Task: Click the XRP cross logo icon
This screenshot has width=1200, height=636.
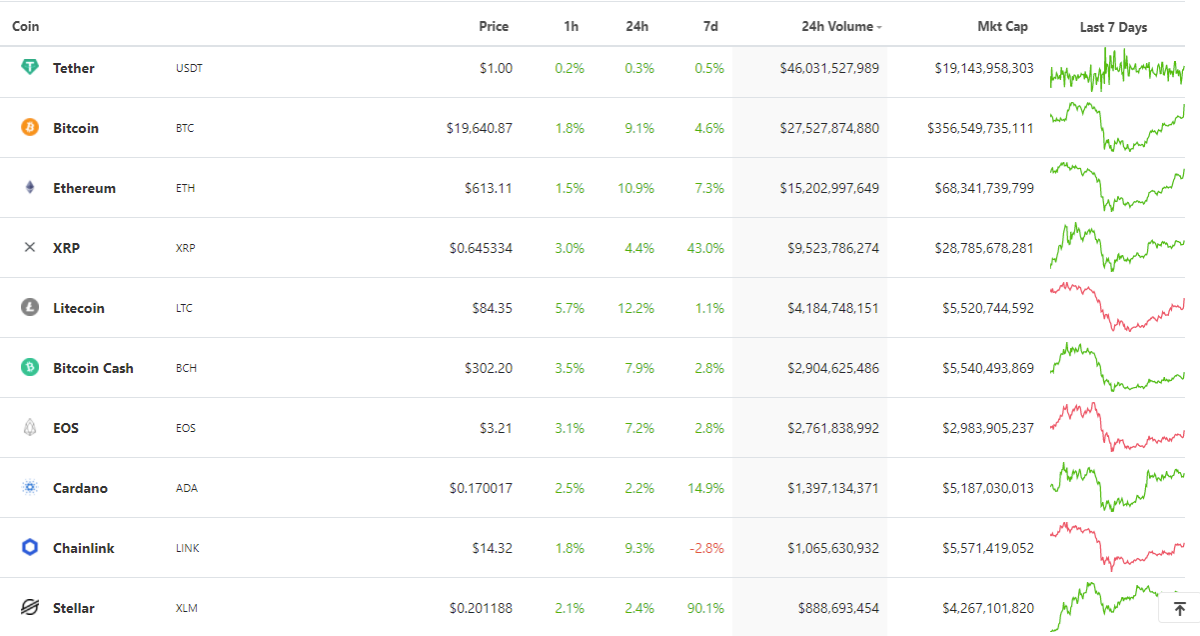Action: pyautogui.click(x=30, y=247)
